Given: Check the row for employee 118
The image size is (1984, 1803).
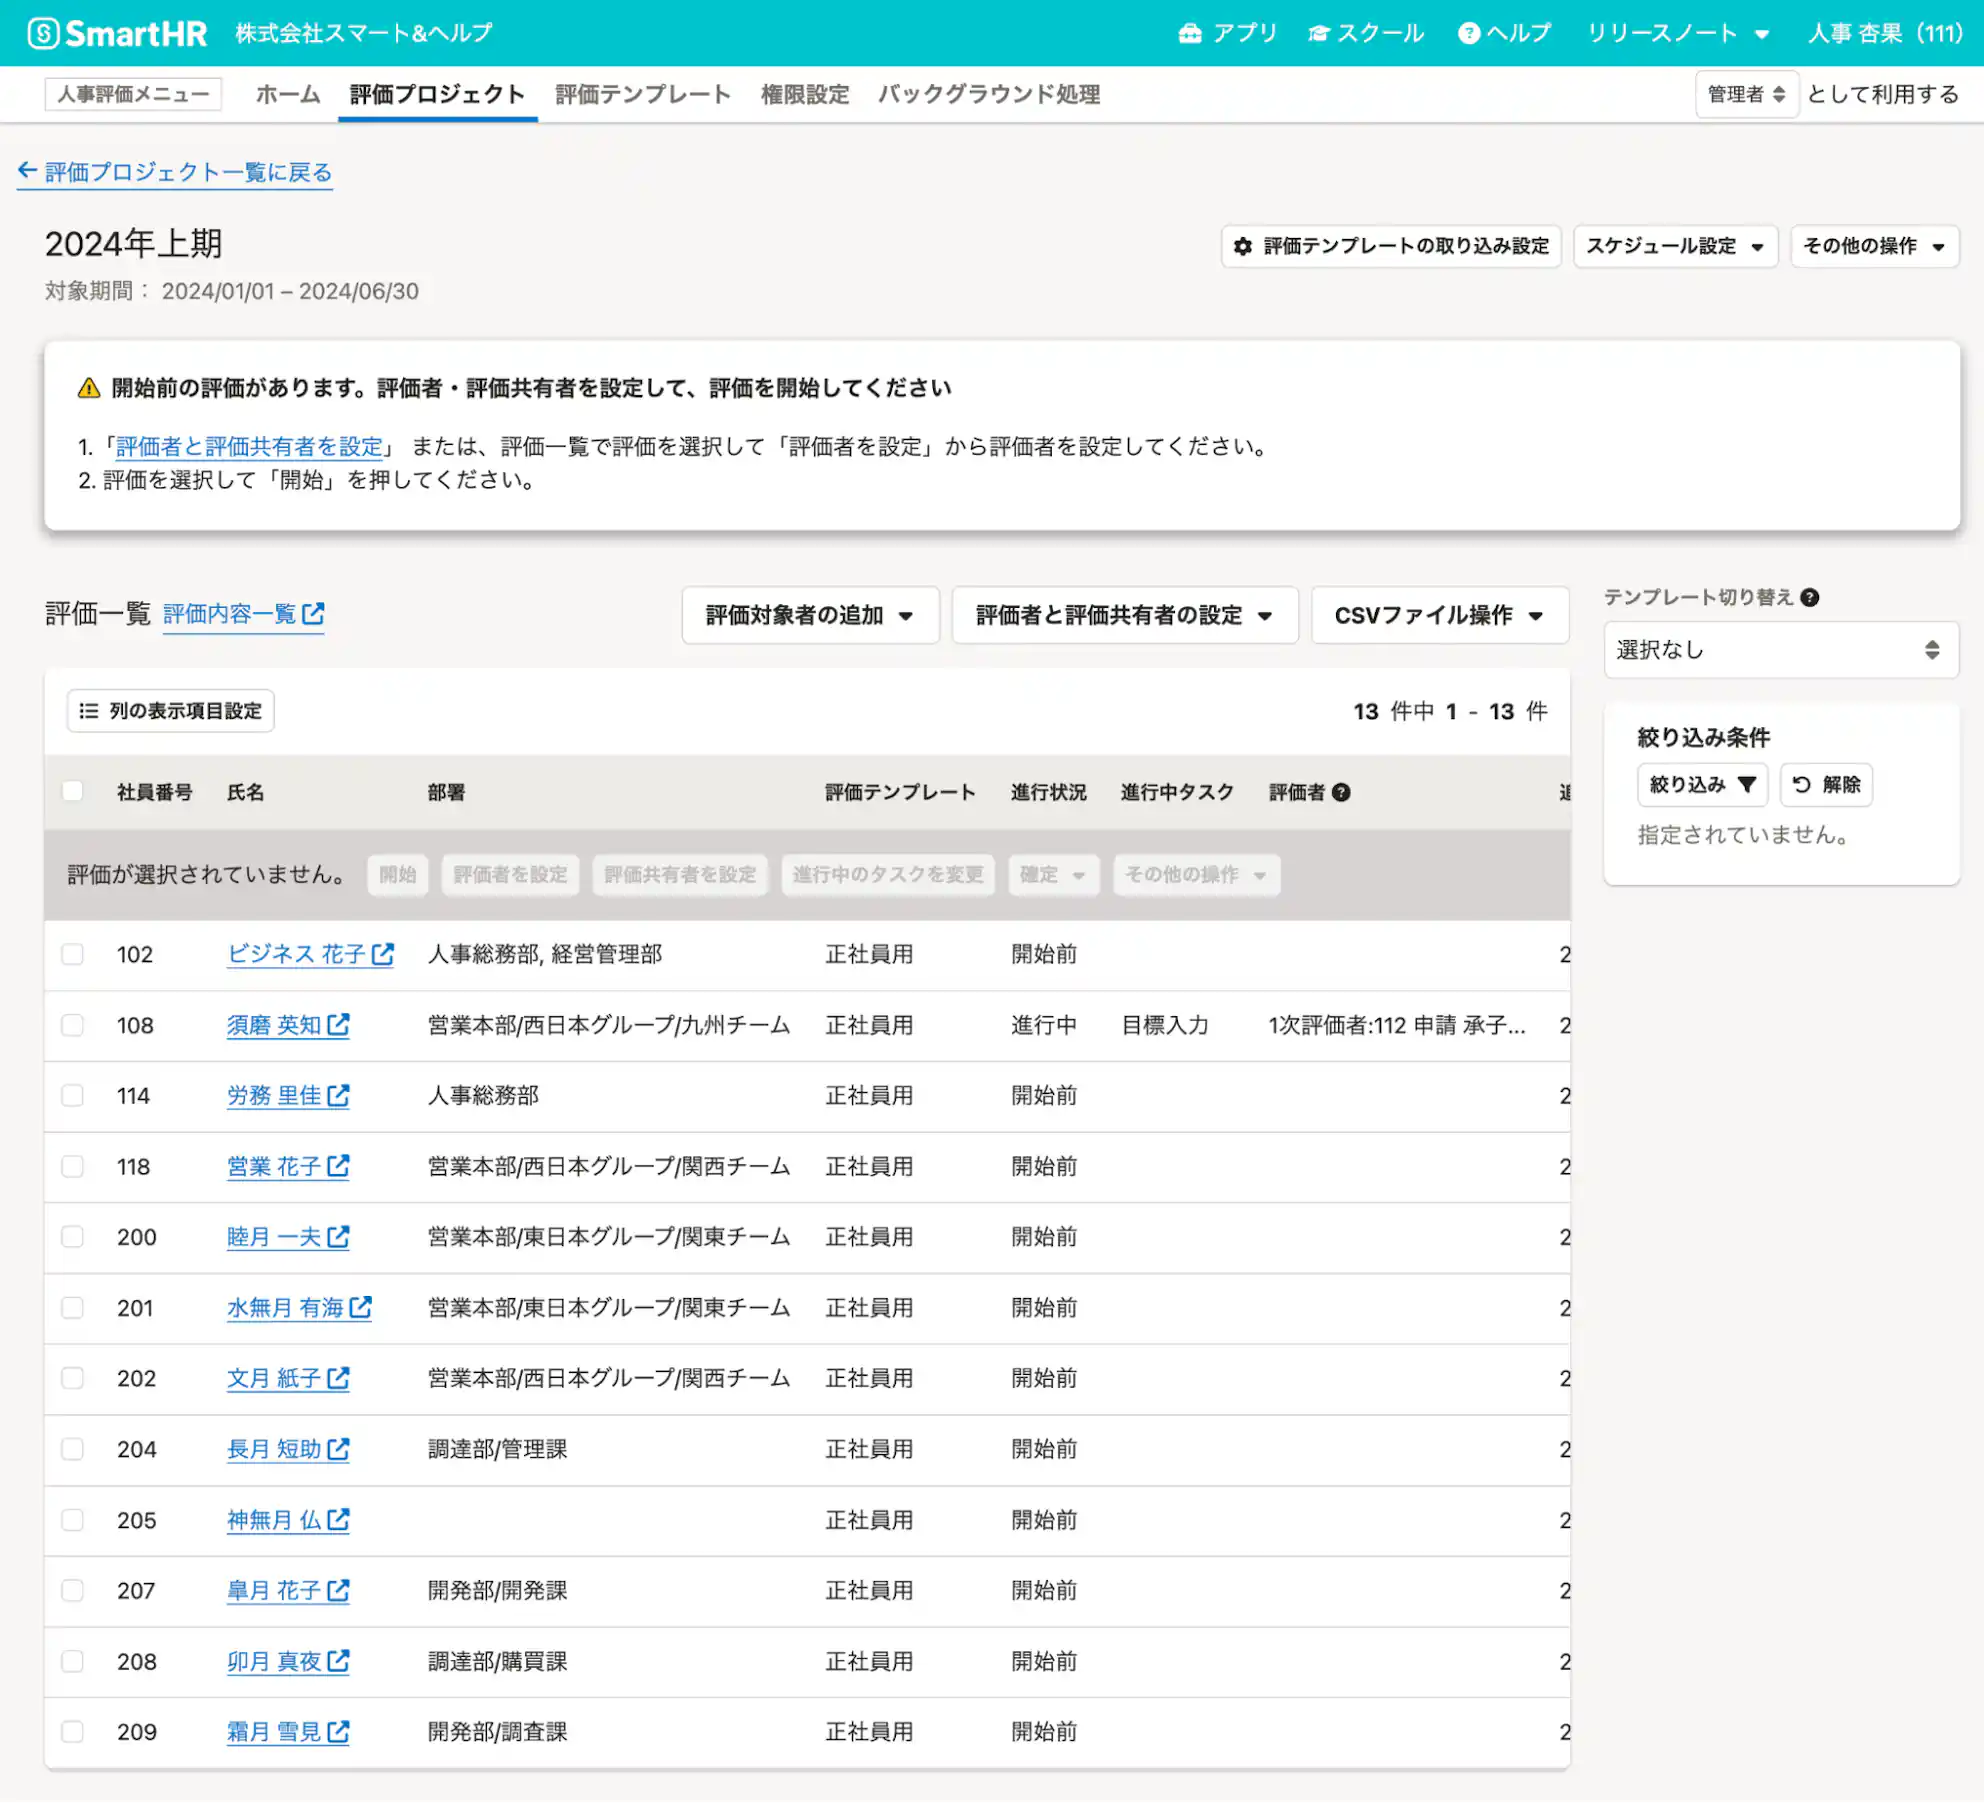Looking at the screenshot, I should [x=72, y=1166].
